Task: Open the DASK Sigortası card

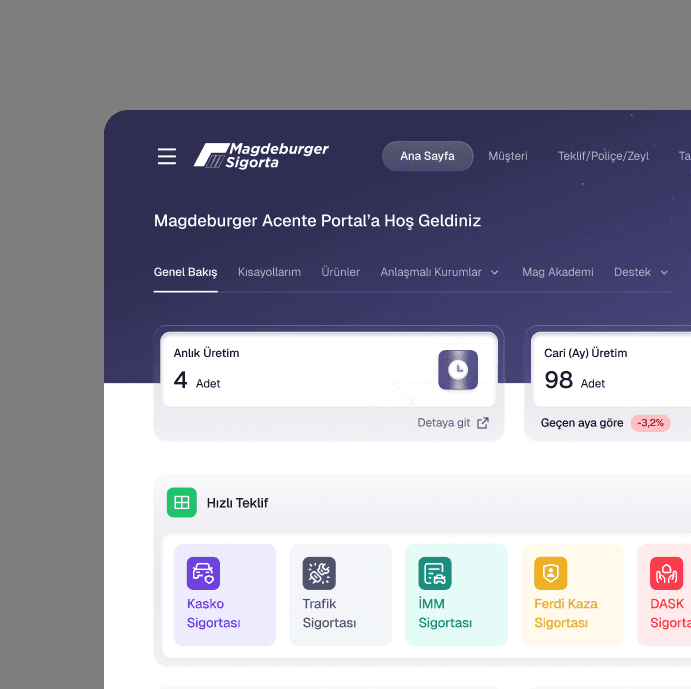Action: (665, 595)
